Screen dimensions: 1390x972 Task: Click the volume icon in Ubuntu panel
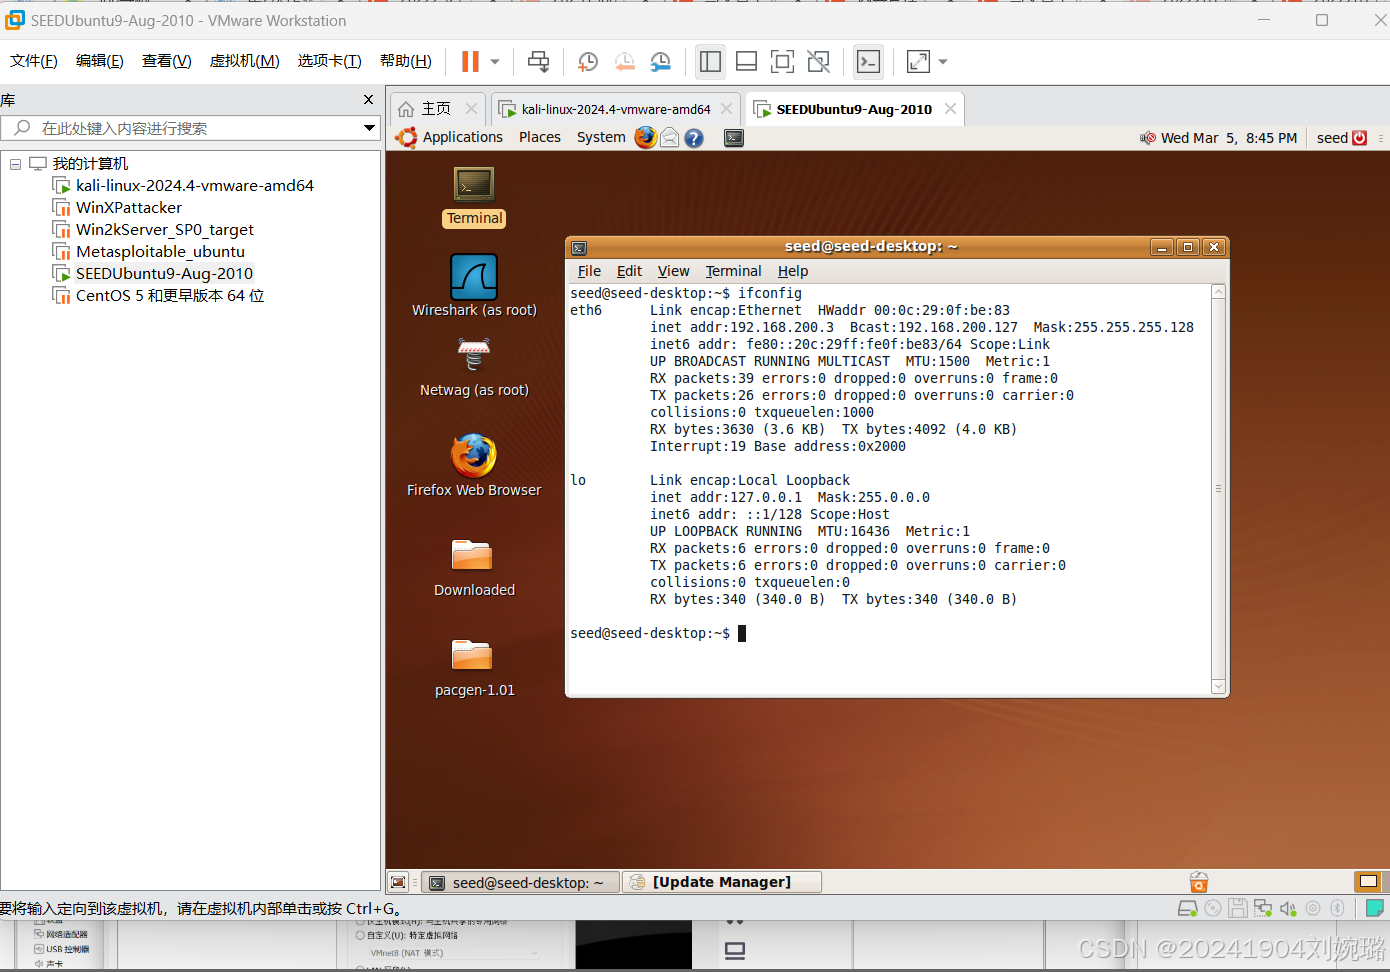(1147, 138)
